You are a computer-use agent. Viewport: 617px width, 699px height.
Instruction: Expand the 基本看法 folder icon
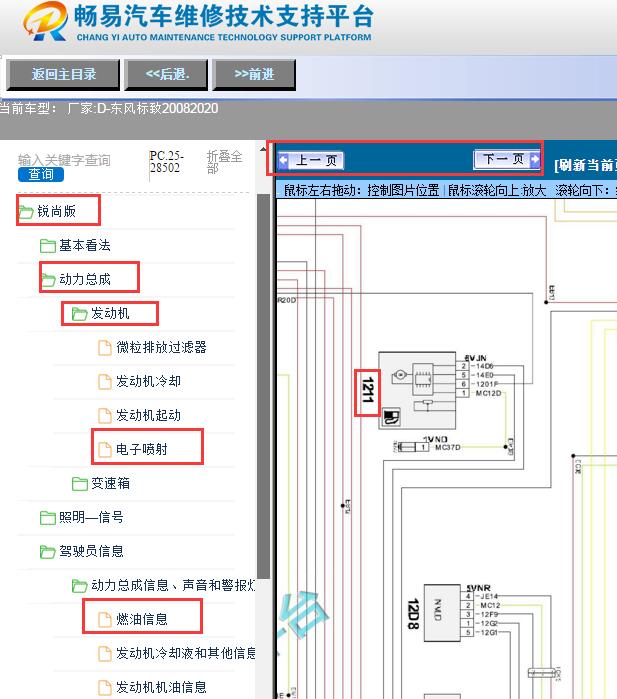(x=48, y=246)
